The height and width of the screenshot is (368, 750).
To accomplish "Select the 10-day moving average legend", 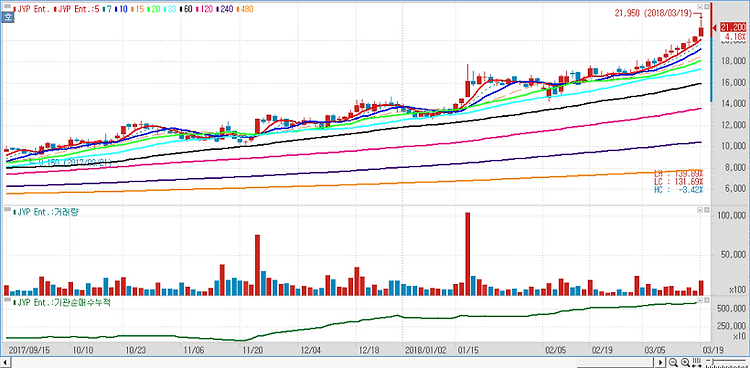I will pyautogui.click(x=120, y=8).
